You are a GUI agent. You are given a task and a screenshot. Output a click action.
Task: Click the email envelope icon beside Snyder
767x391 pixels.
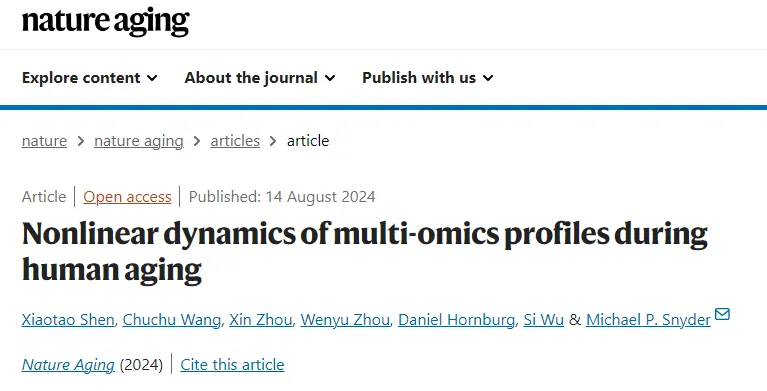pos(722,314)
